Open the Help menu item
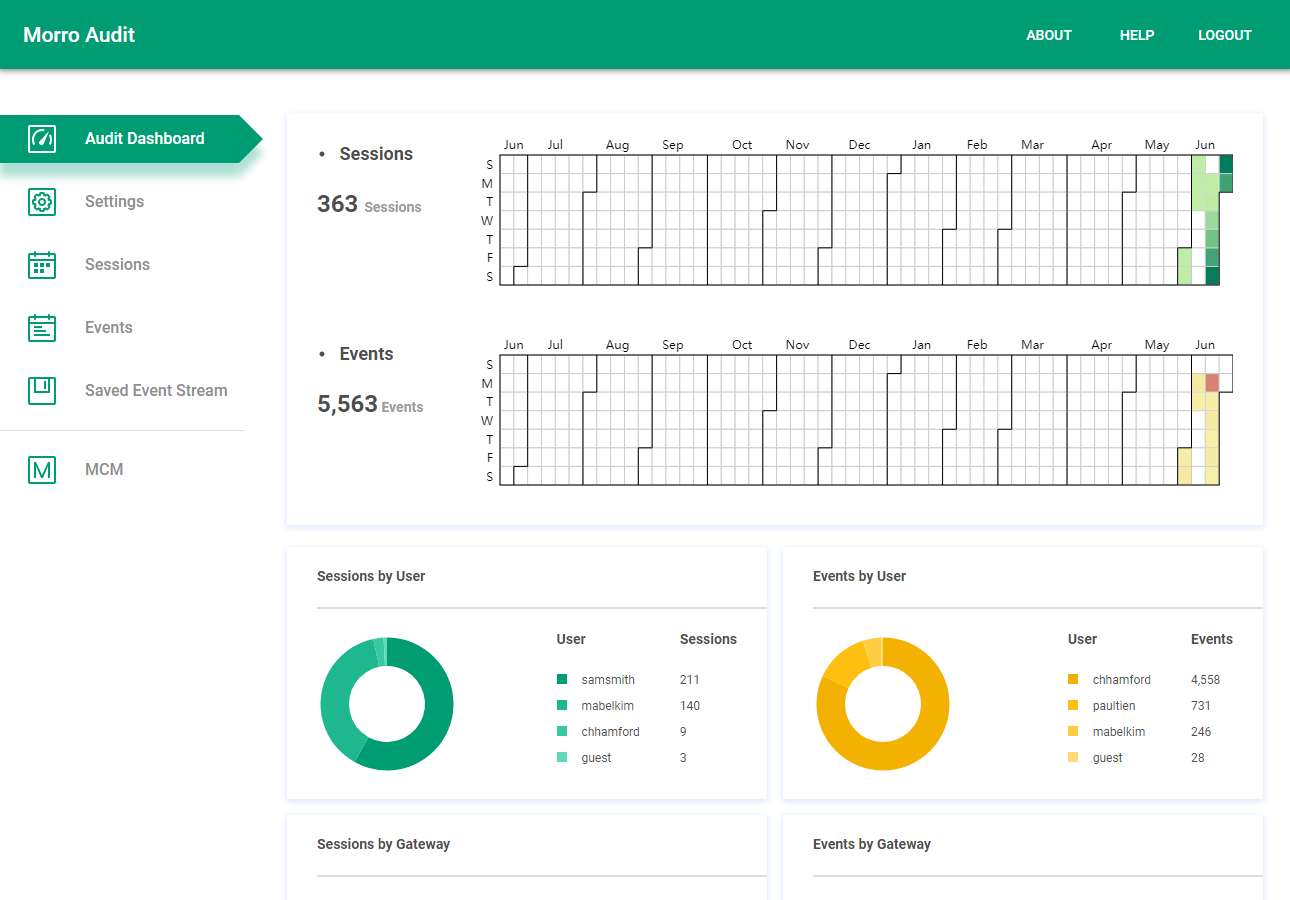1290x900 pixels. coord(1137,35)
